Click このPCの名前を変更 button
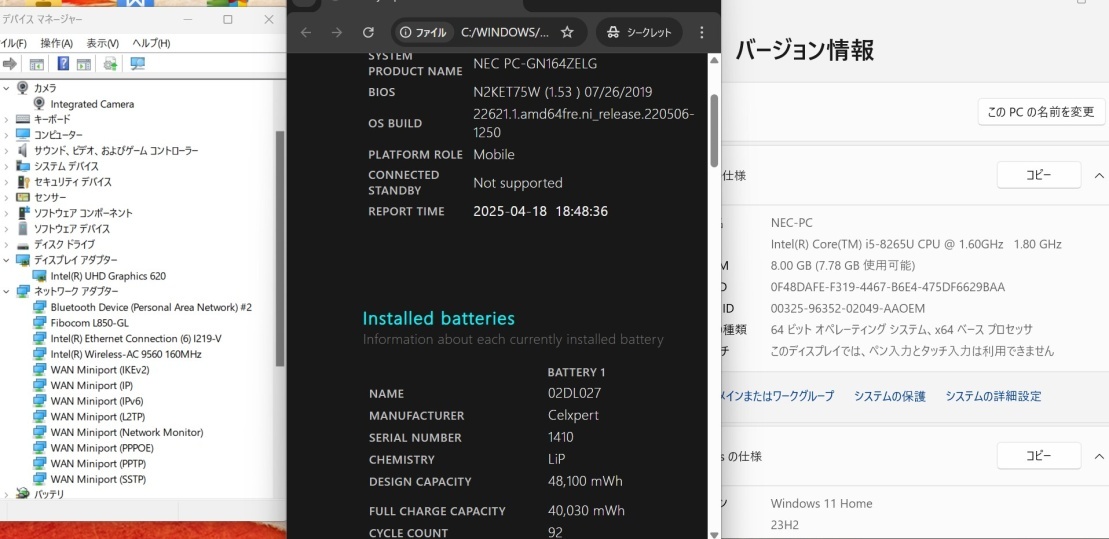 (1041, 112)
